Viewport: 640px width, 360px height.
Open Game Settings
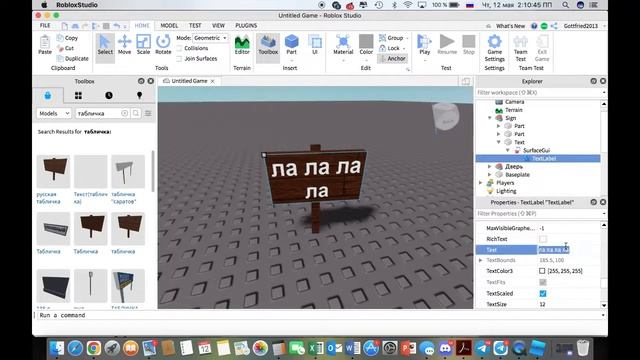coord(494,48)
